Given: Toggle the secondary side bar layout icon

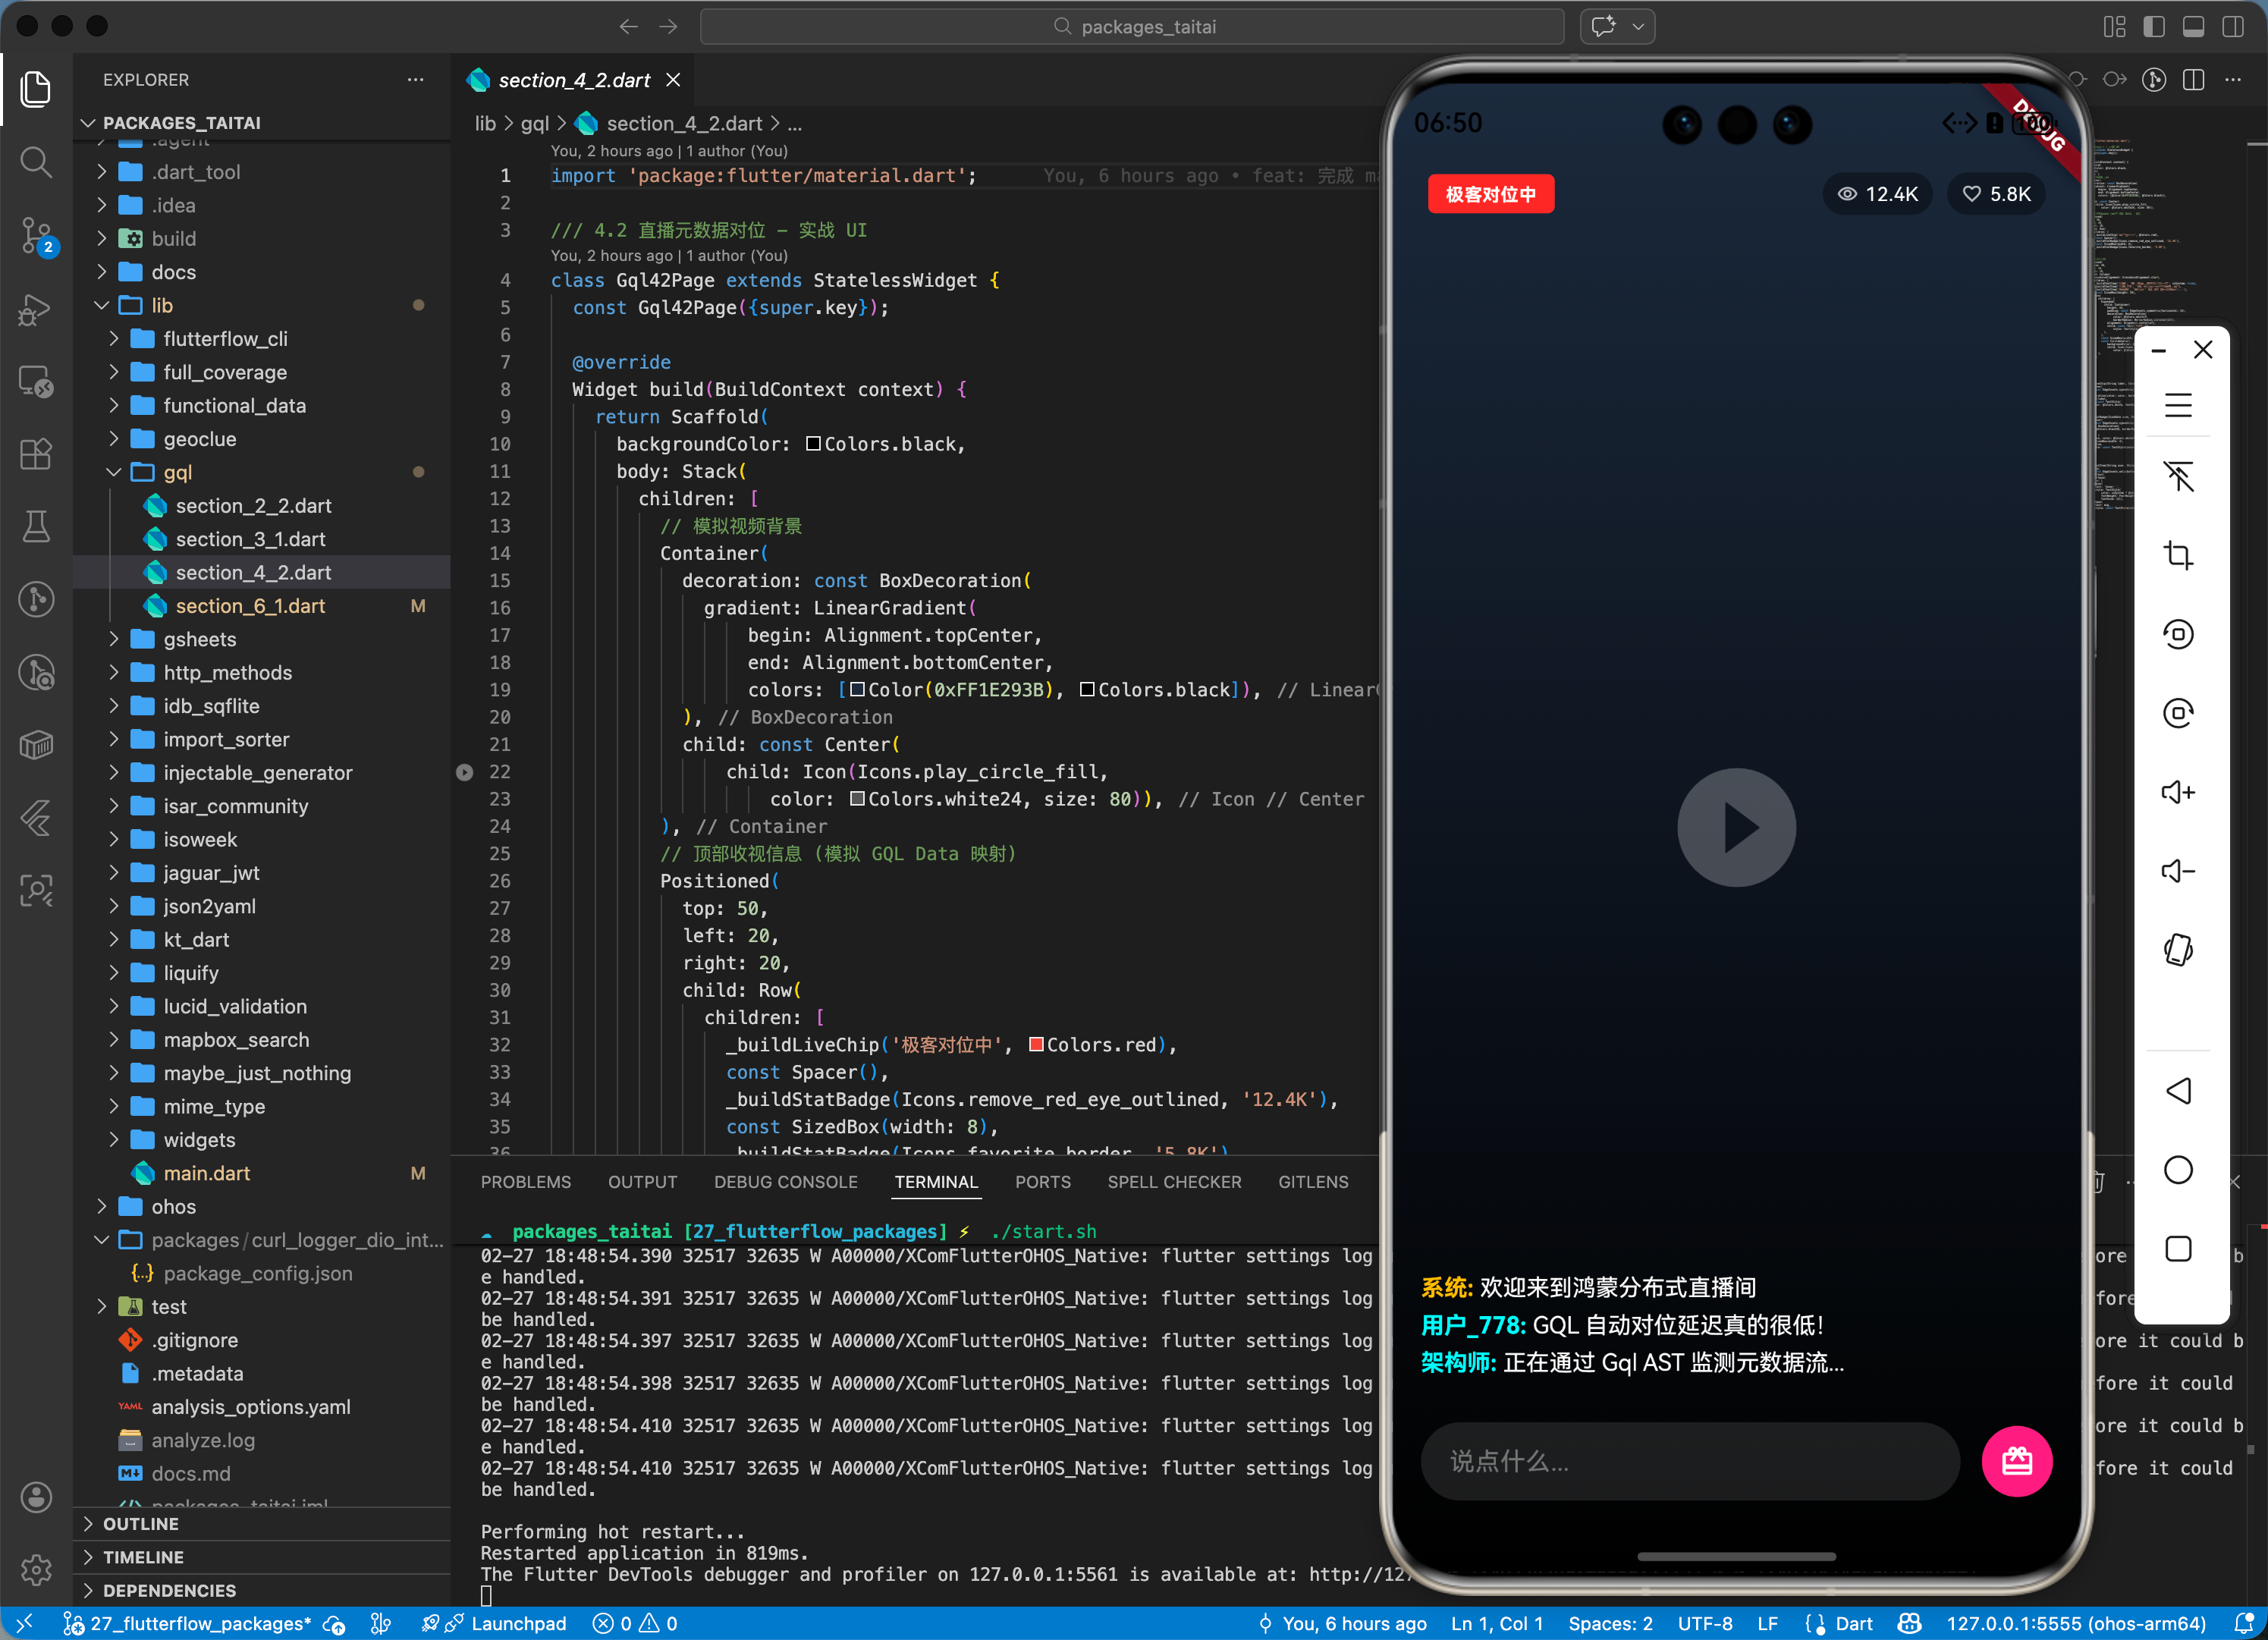Looking at the screenshot, I should 2232,27.
